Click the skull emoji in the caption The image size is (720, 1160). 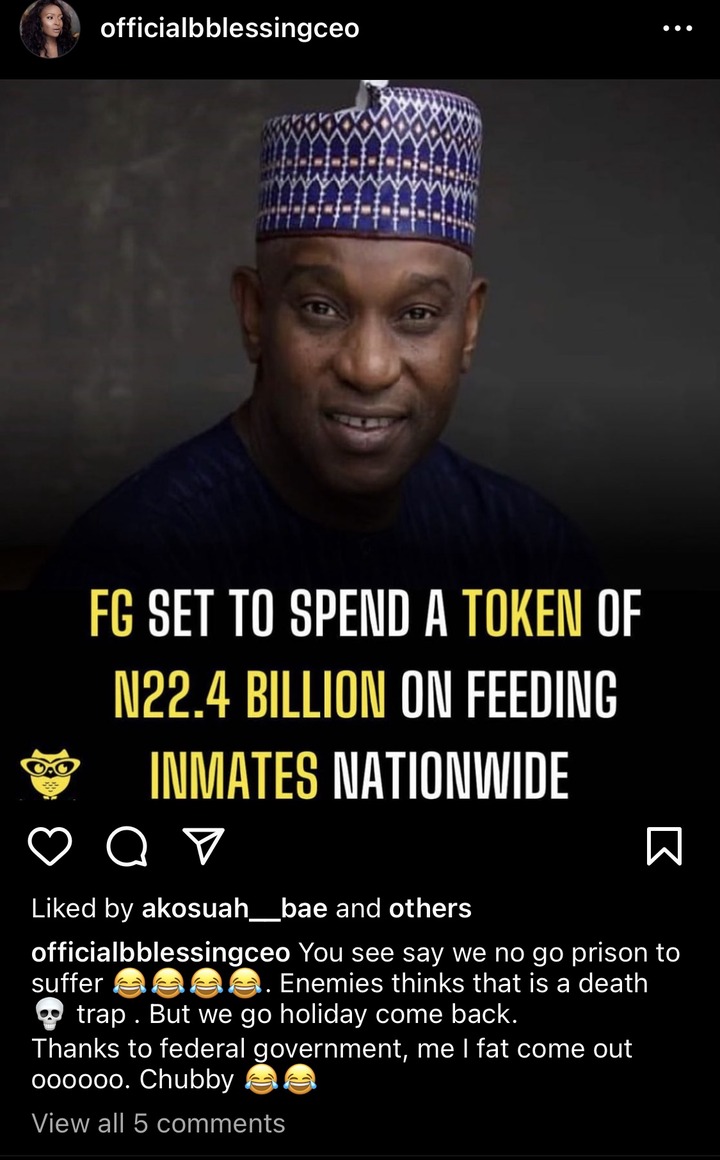click(50, 1014)
